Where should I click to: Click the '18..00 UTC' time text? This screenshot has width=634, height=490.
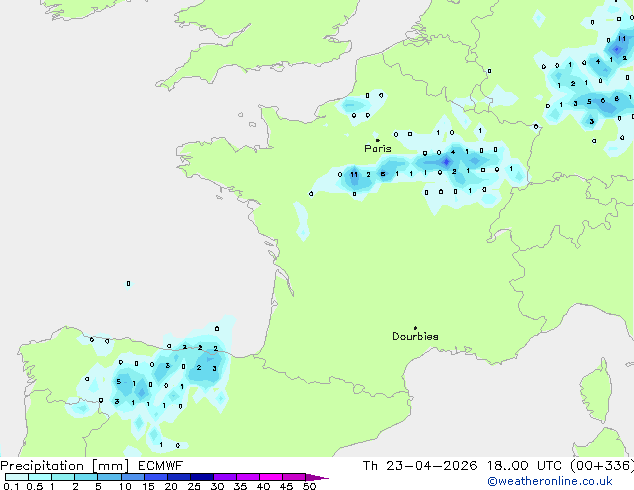click(524, 466)
